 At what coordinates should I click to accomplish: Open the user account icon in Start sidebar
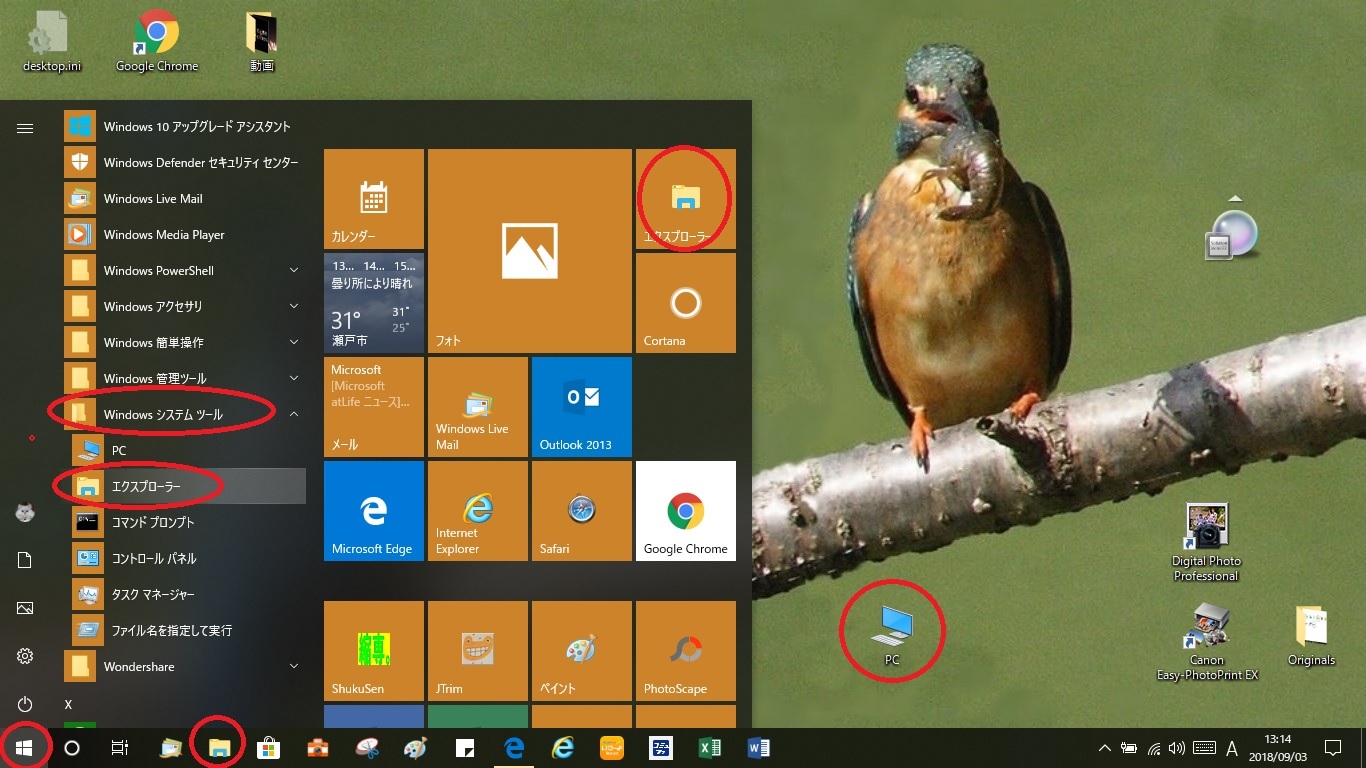coord(25,513)
